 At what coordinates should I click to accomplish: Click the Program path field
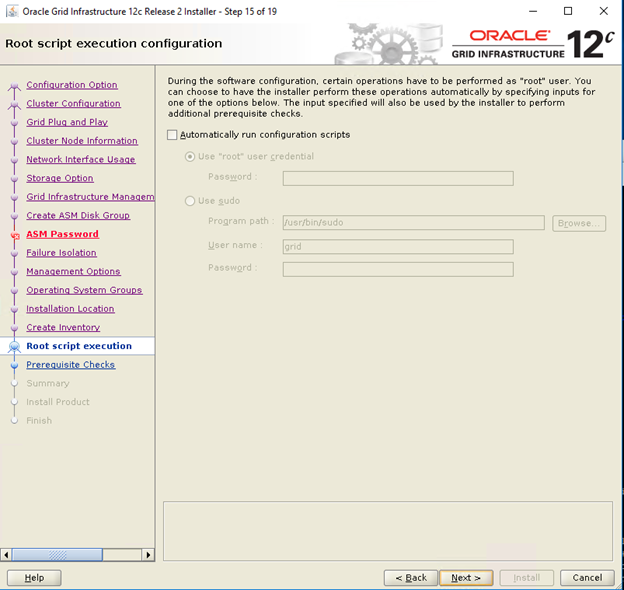click(x=413, y=222)
